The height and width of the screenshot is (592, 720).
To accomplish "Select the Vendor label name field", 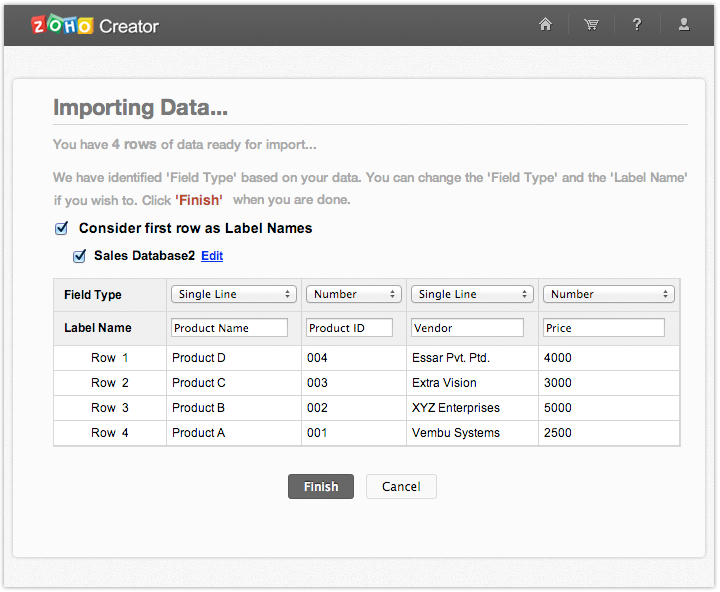I will (x=467, y=328).
